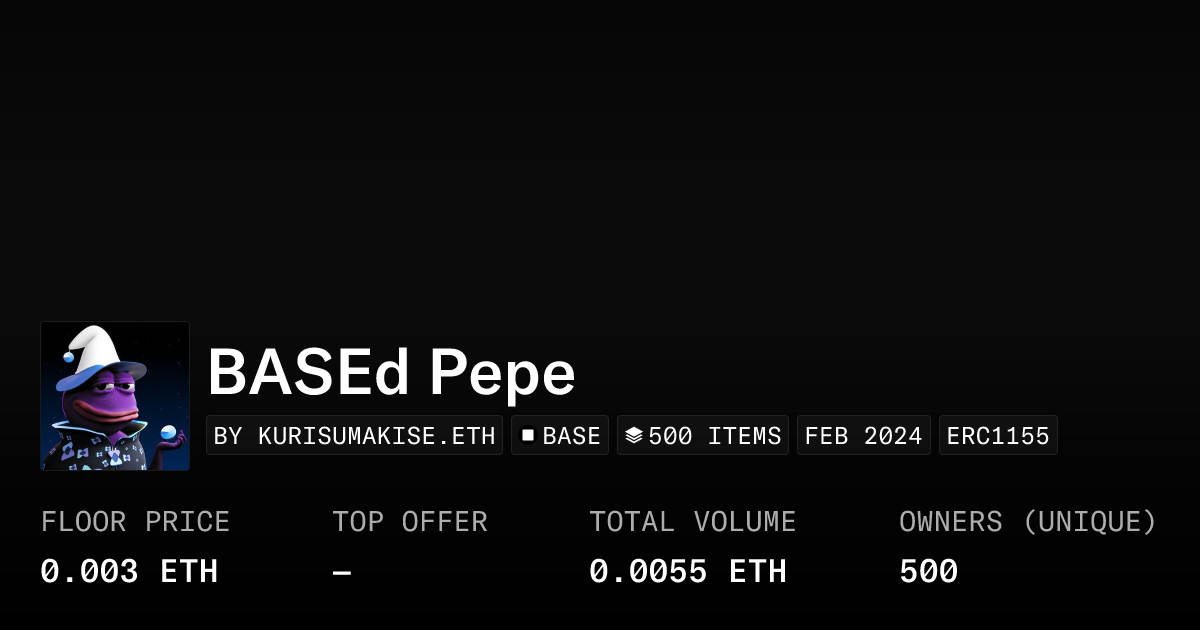Viewport: 1200px width, 630px height.
Task: Open the BASEd Pepe collection avatar
Action: click(115, 396)
